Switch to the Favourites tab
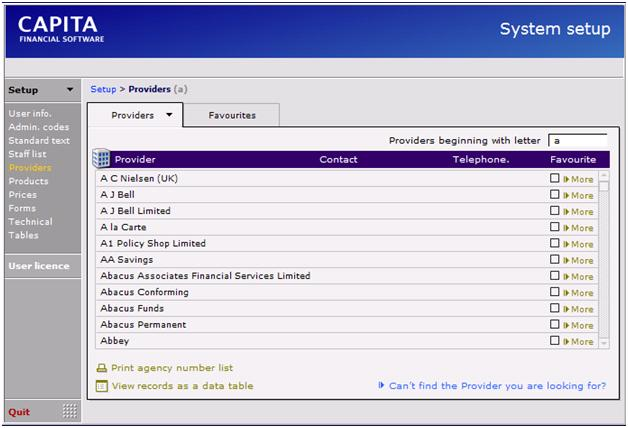Viewport: 628px width, 428px height. [231, 115]
